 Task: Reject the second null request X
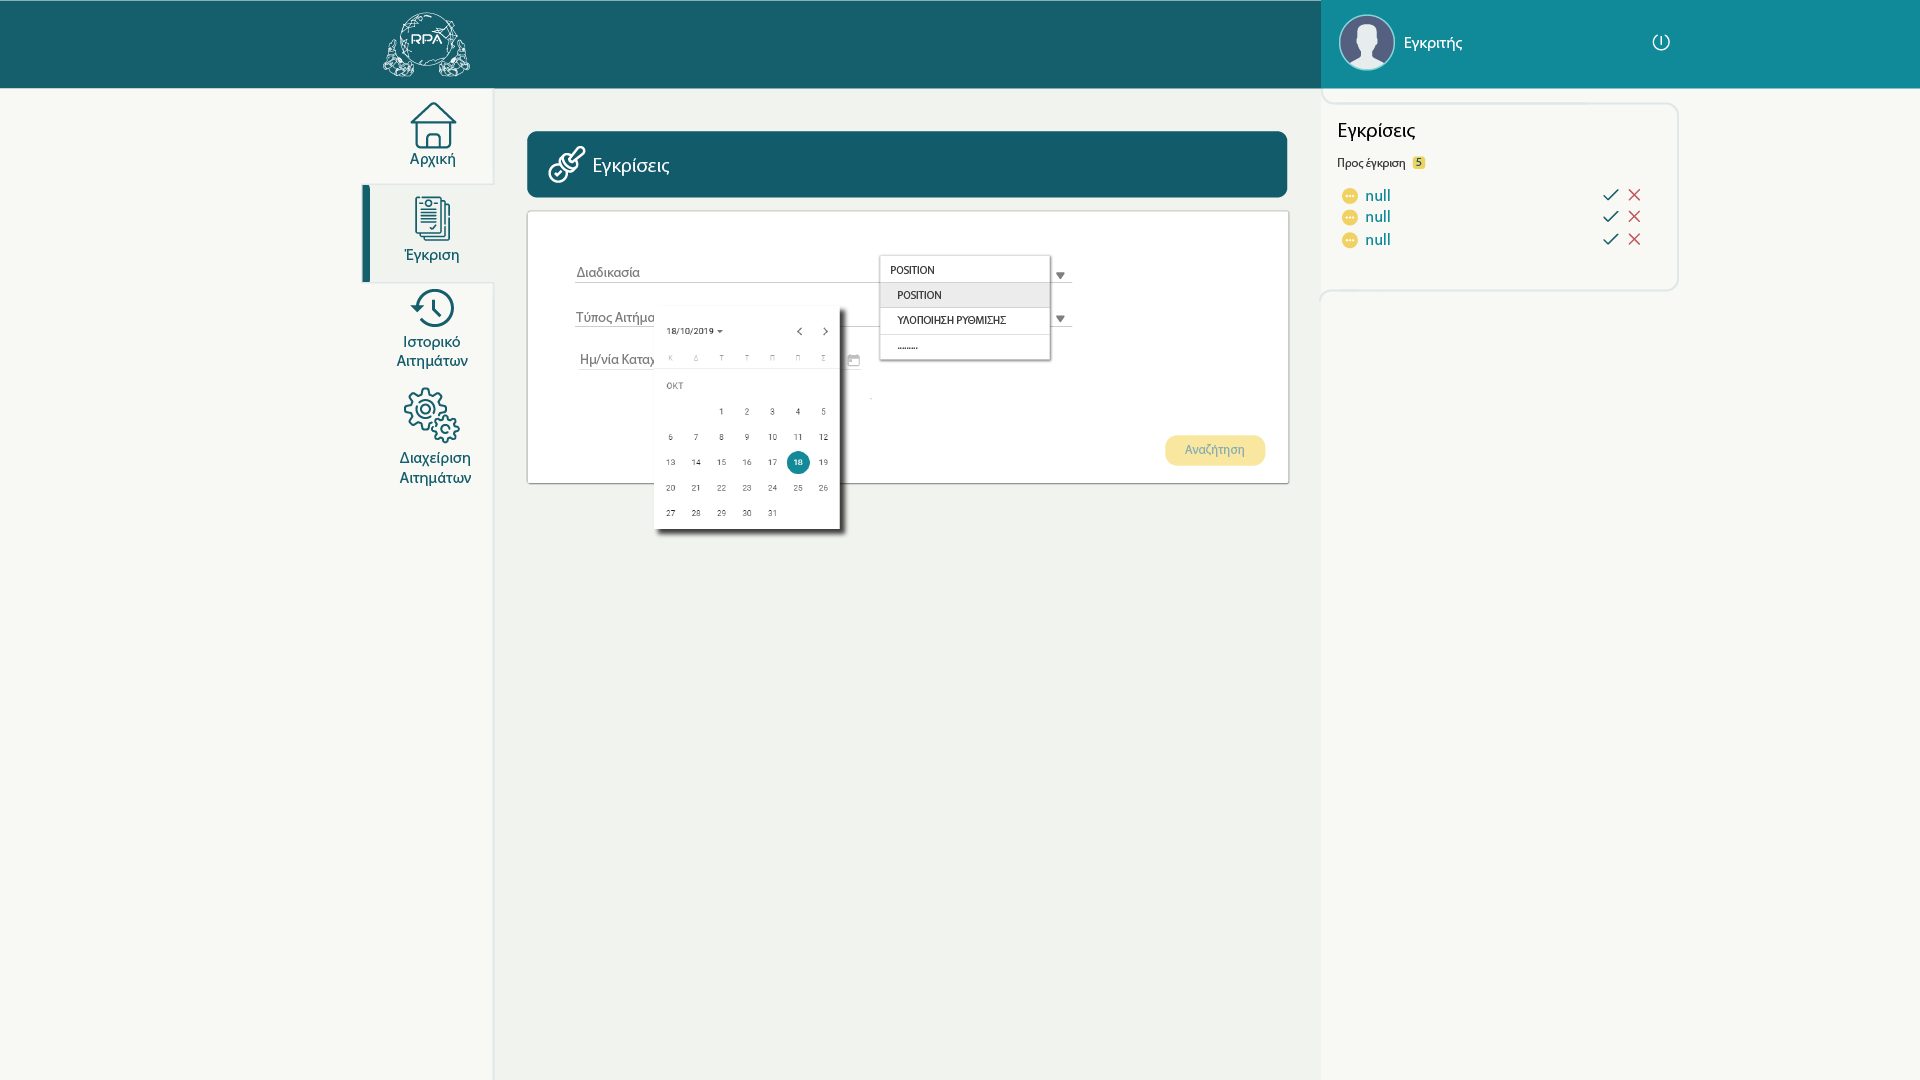(x=1634, y=217)
